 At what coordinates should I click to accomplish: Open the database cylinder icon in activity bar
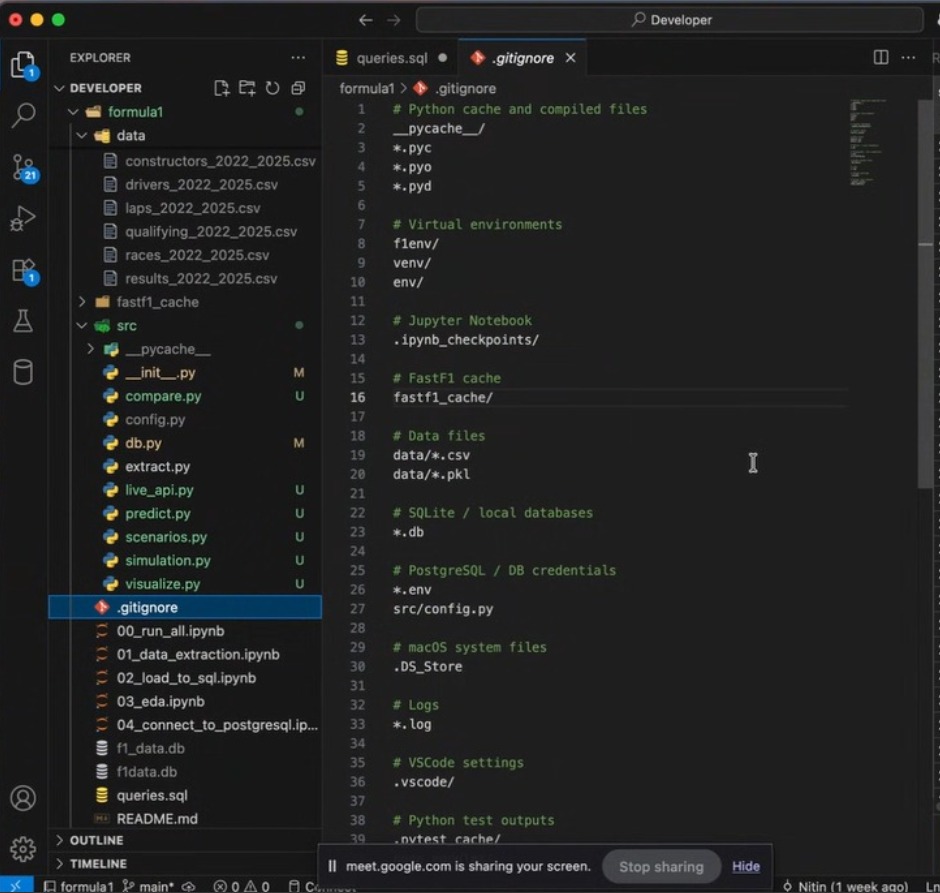pos(23,372)
